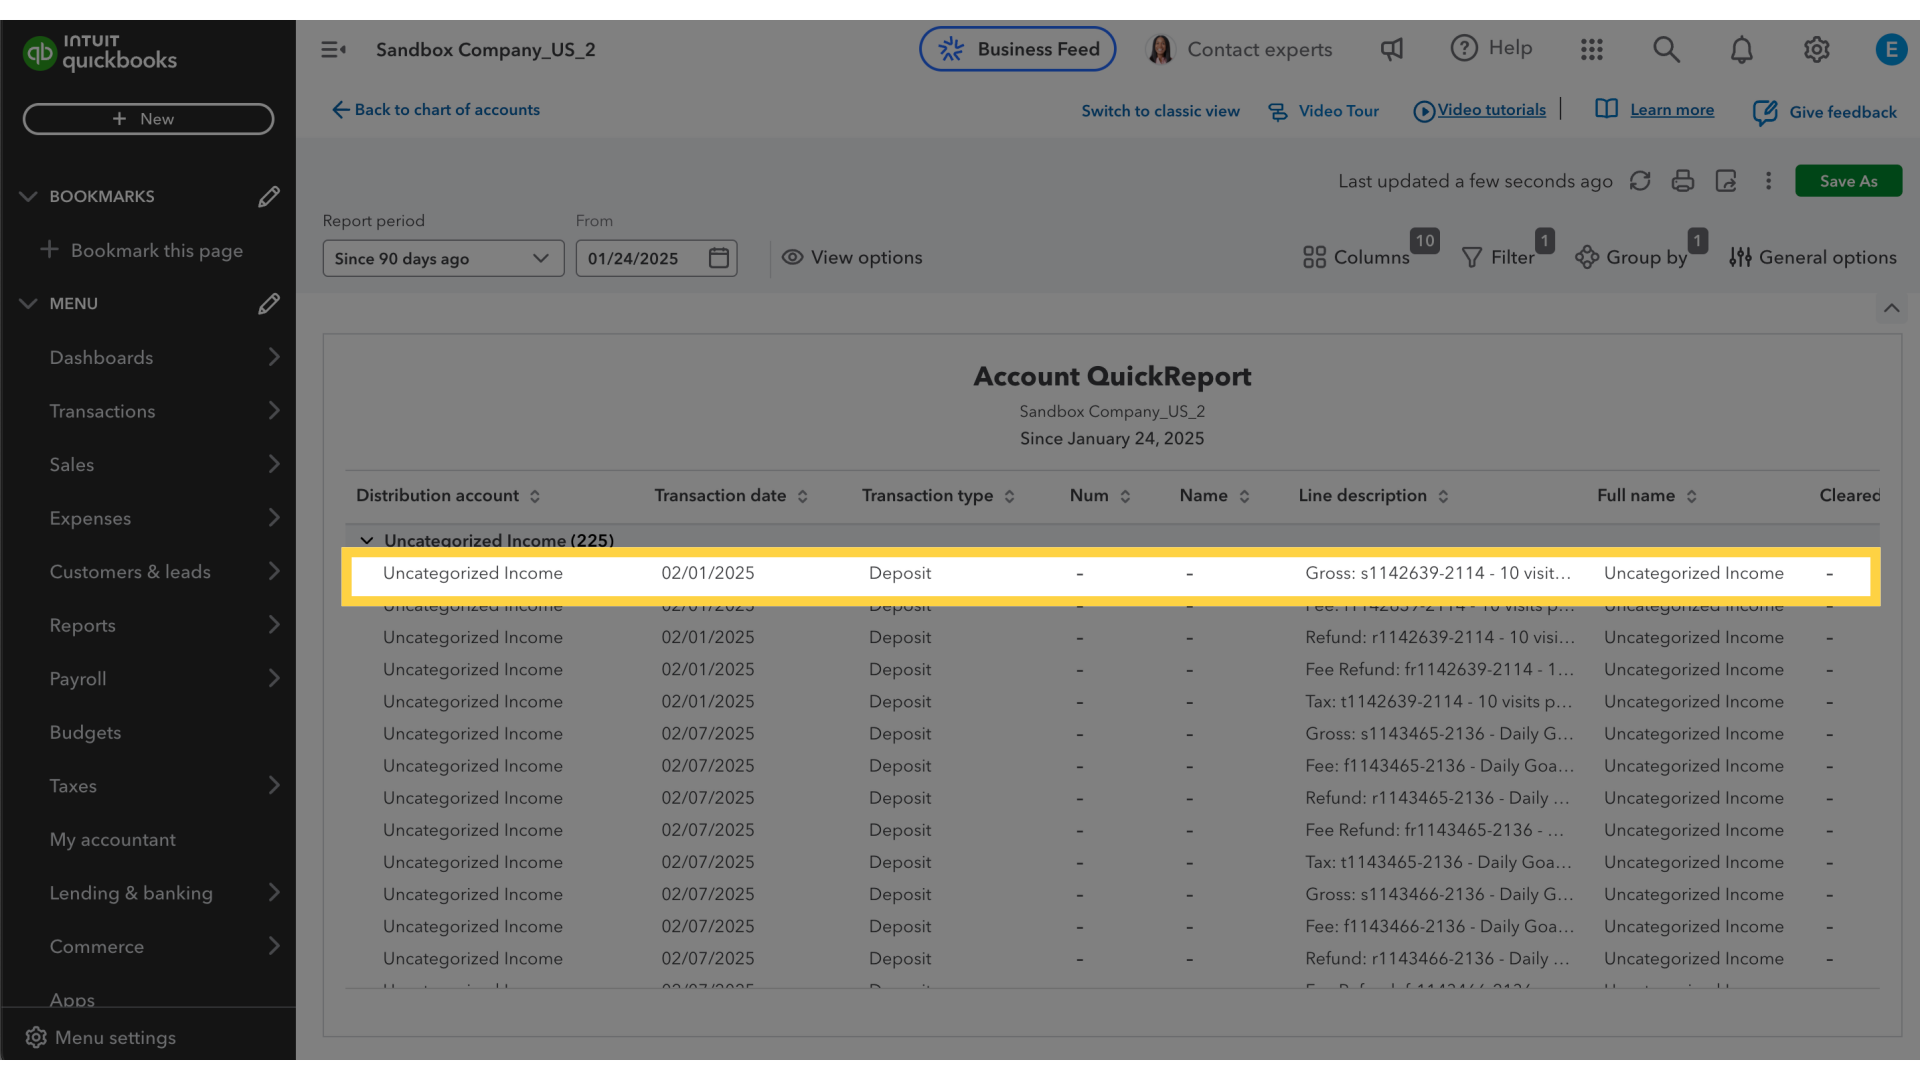Image resolution: width=1920 pixels, height=1080 pixels.
Task: Click Save As button
Action: [x=1848, y=181]
